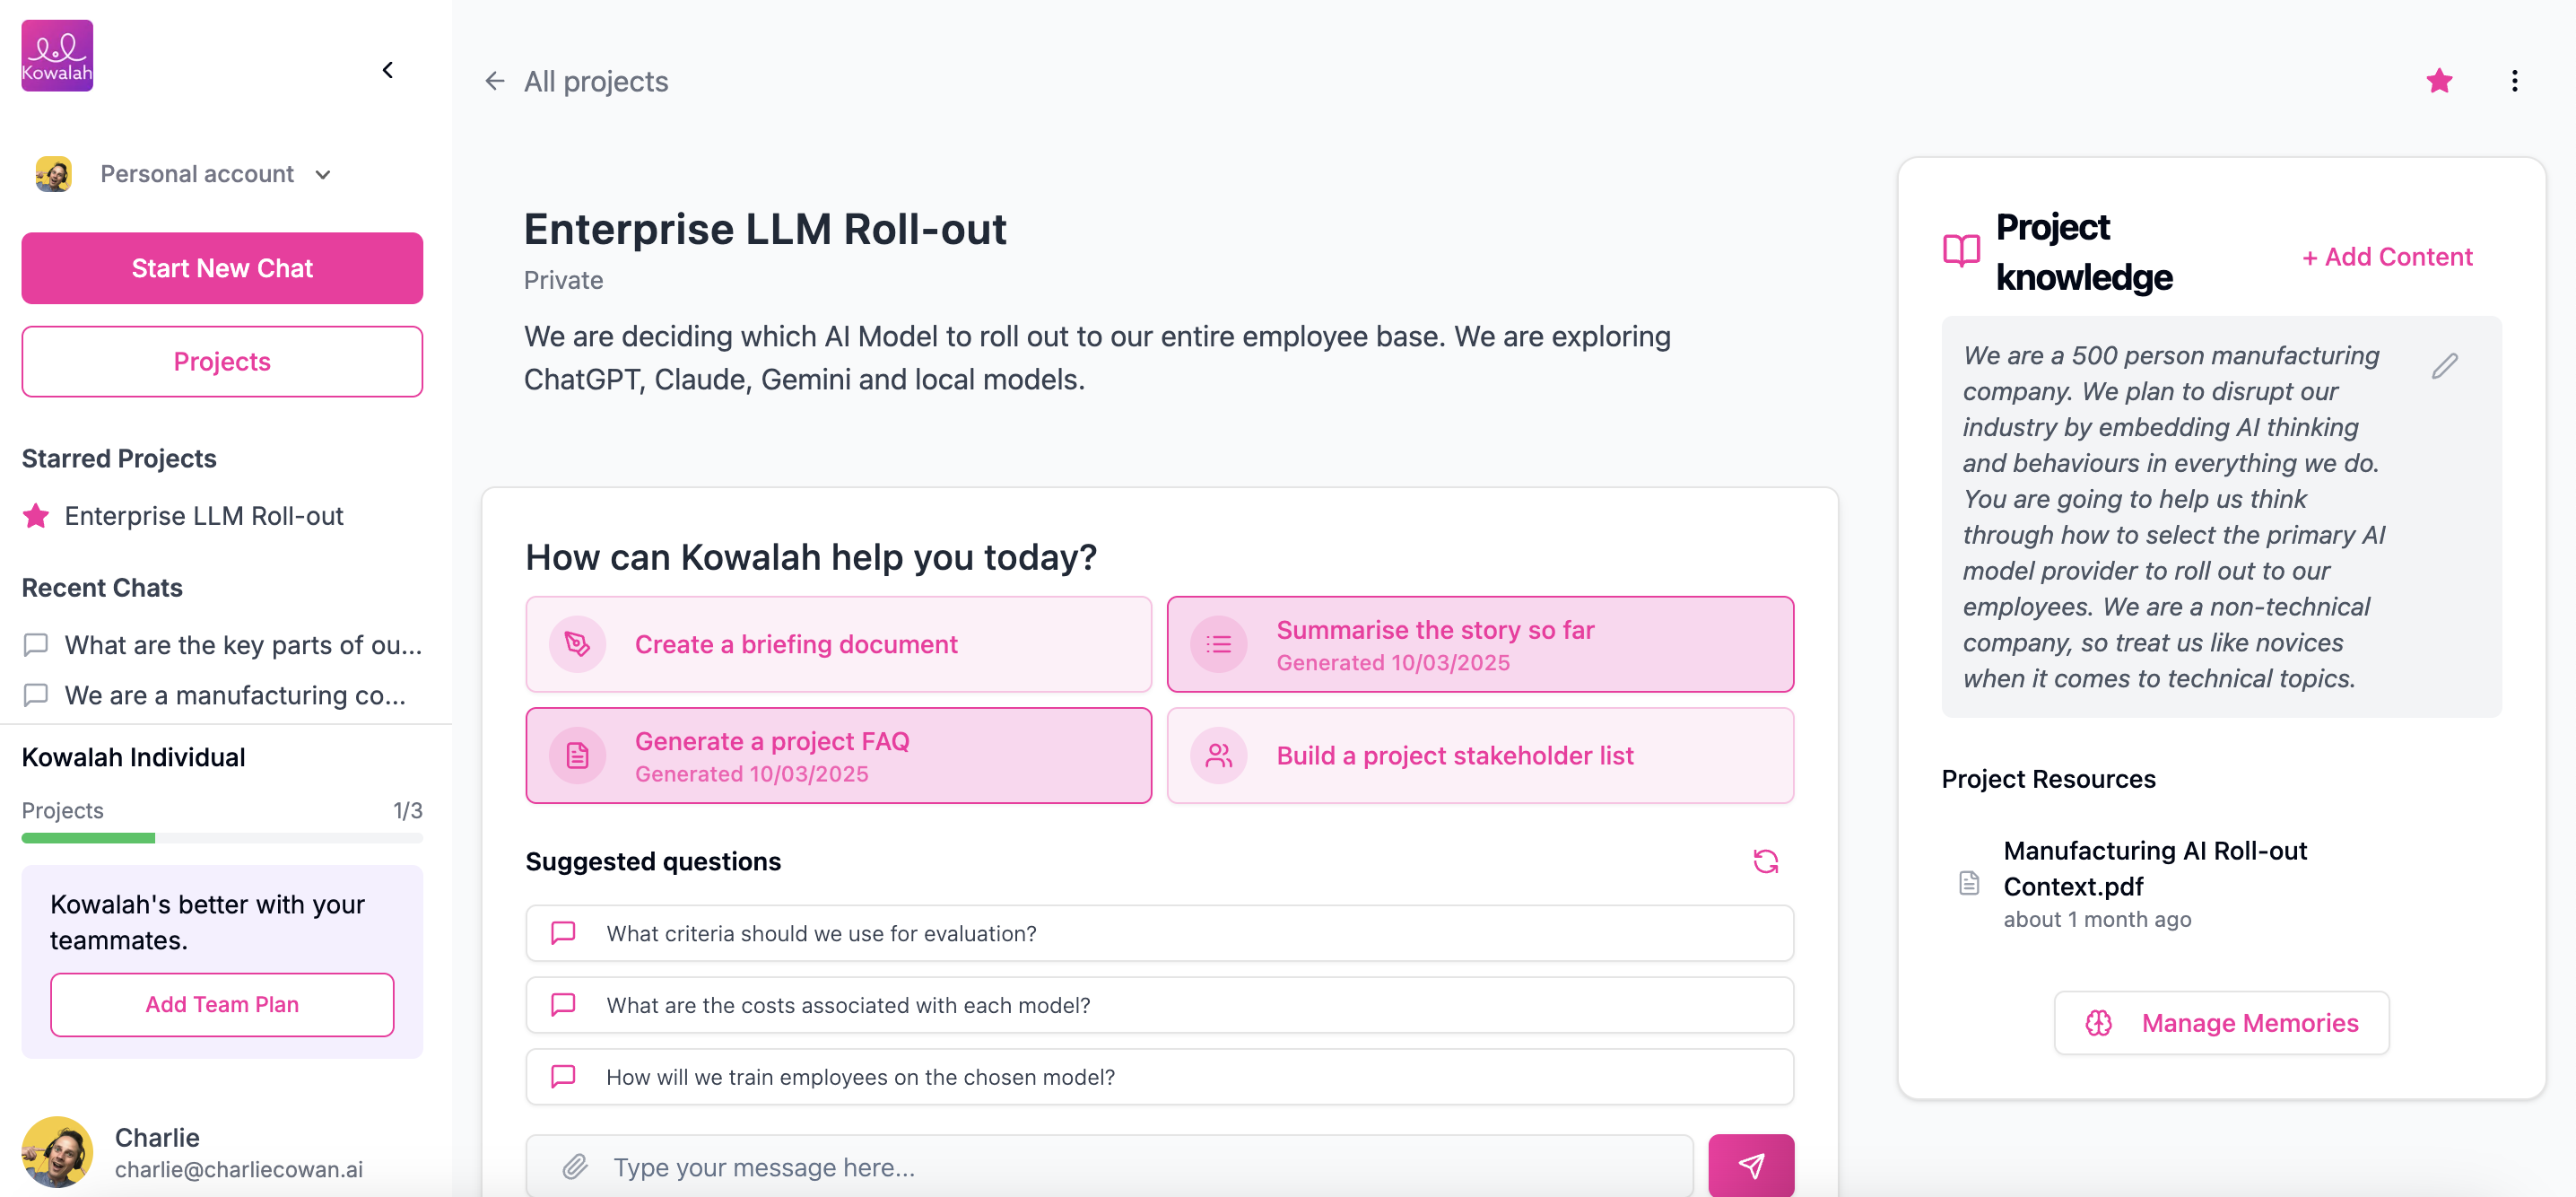Open the three-dot project options menu

2514,81
